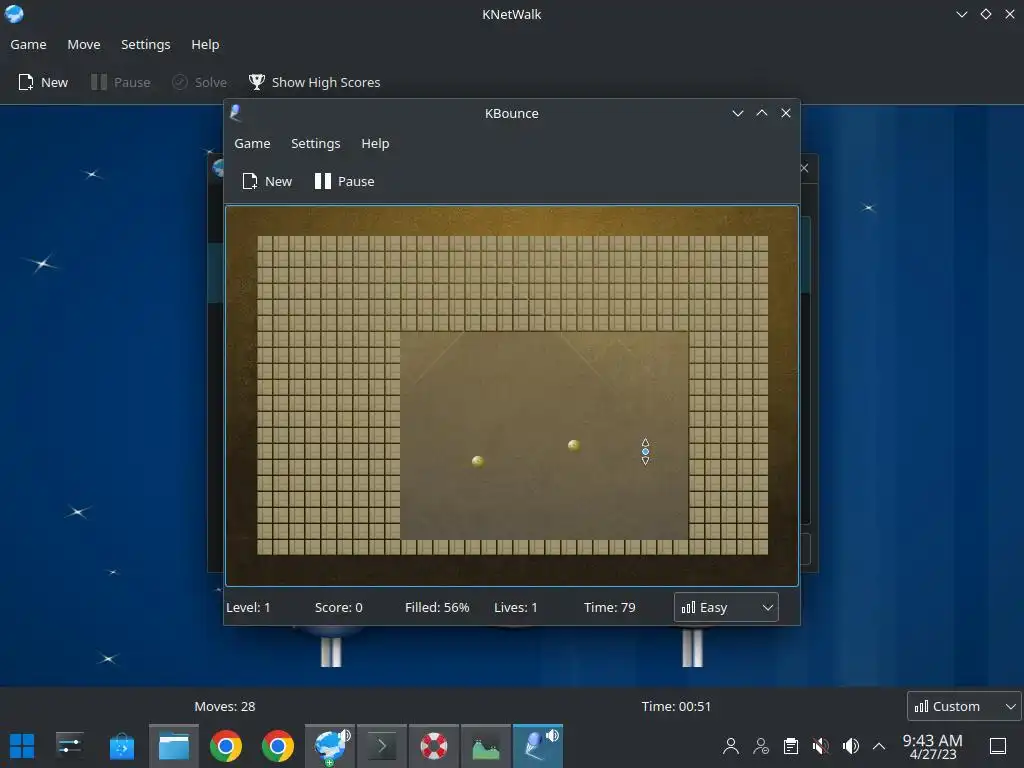Viewport: 1024px width, 768px height.
Task: Click the user-with-gear icon in the system tray
Action: point(761,746)
